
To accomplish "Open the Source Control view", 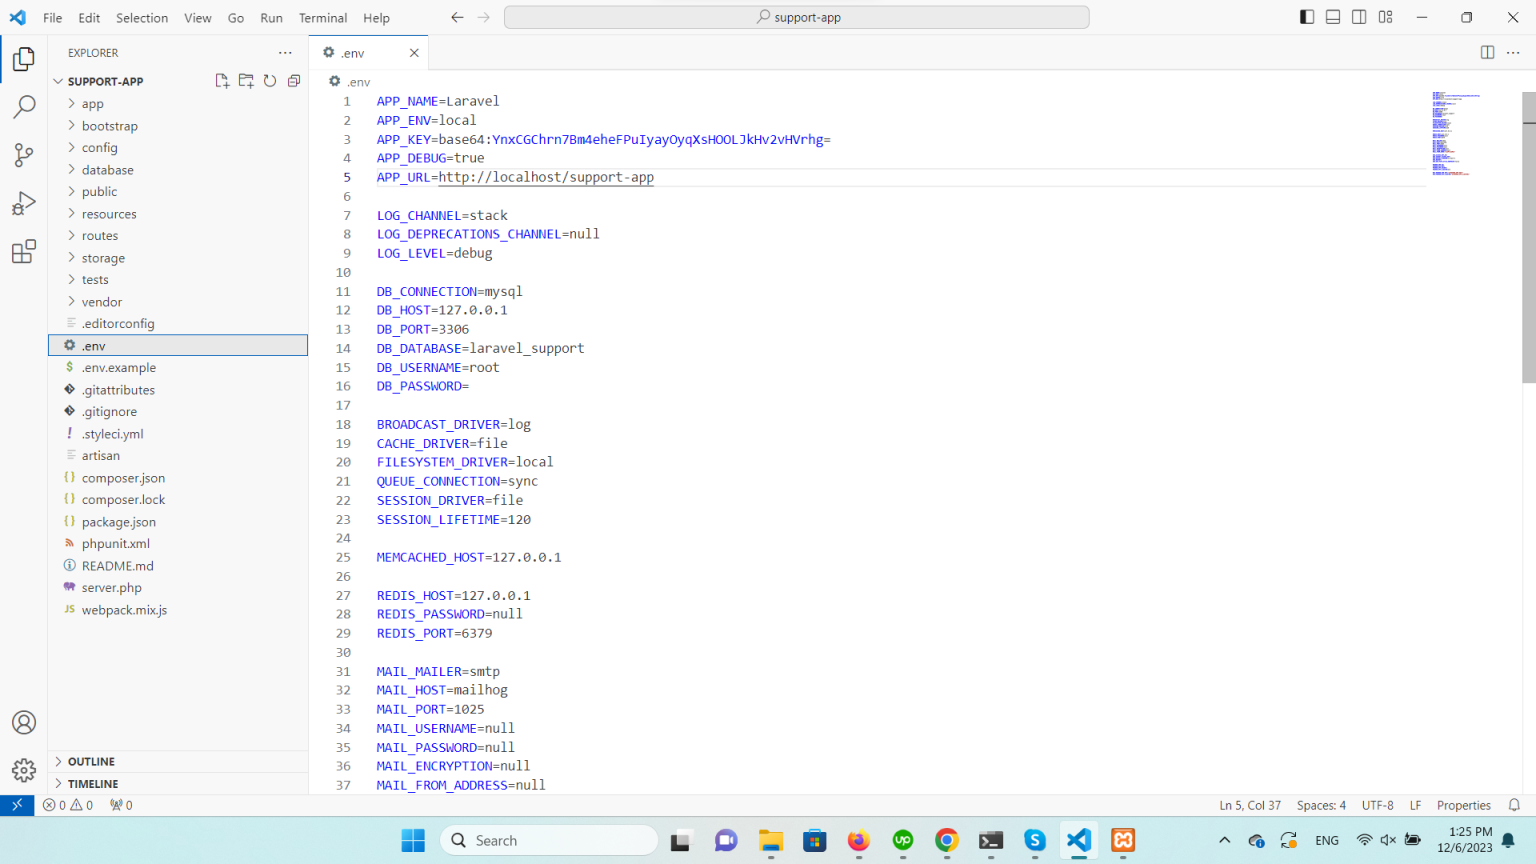I will coord(23,155).
